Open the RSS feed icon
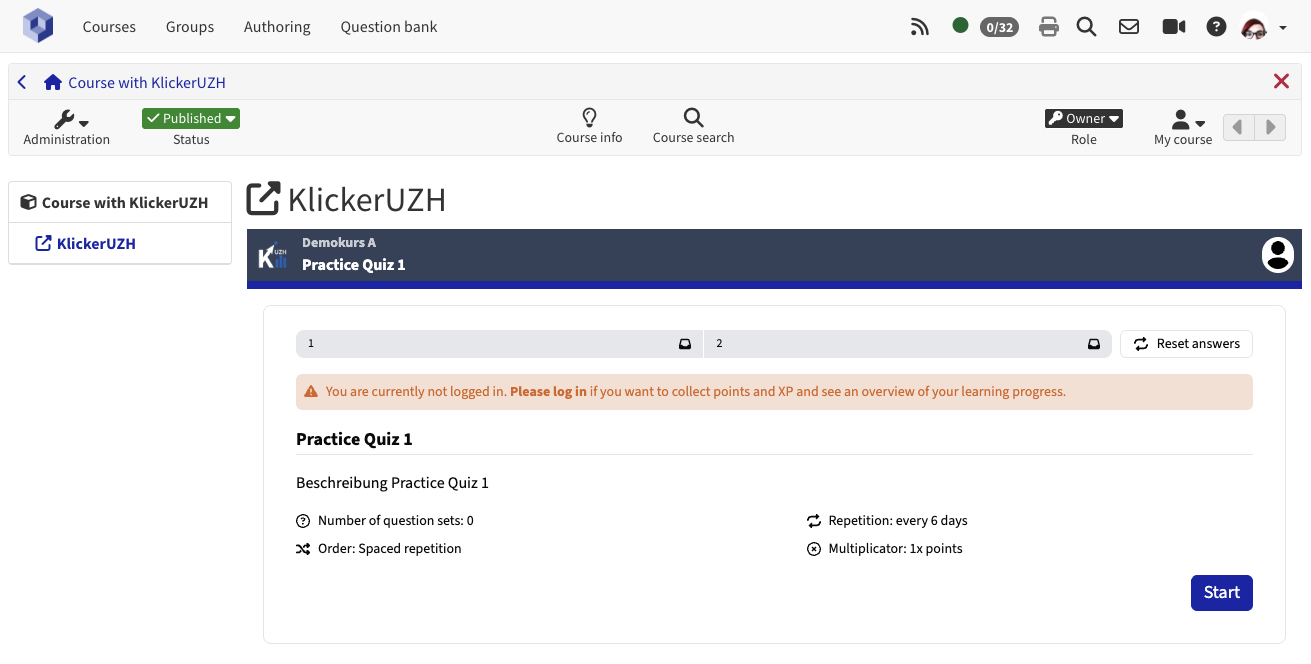Viewport: 1311px width, 664px height. (x=920, y=27)
